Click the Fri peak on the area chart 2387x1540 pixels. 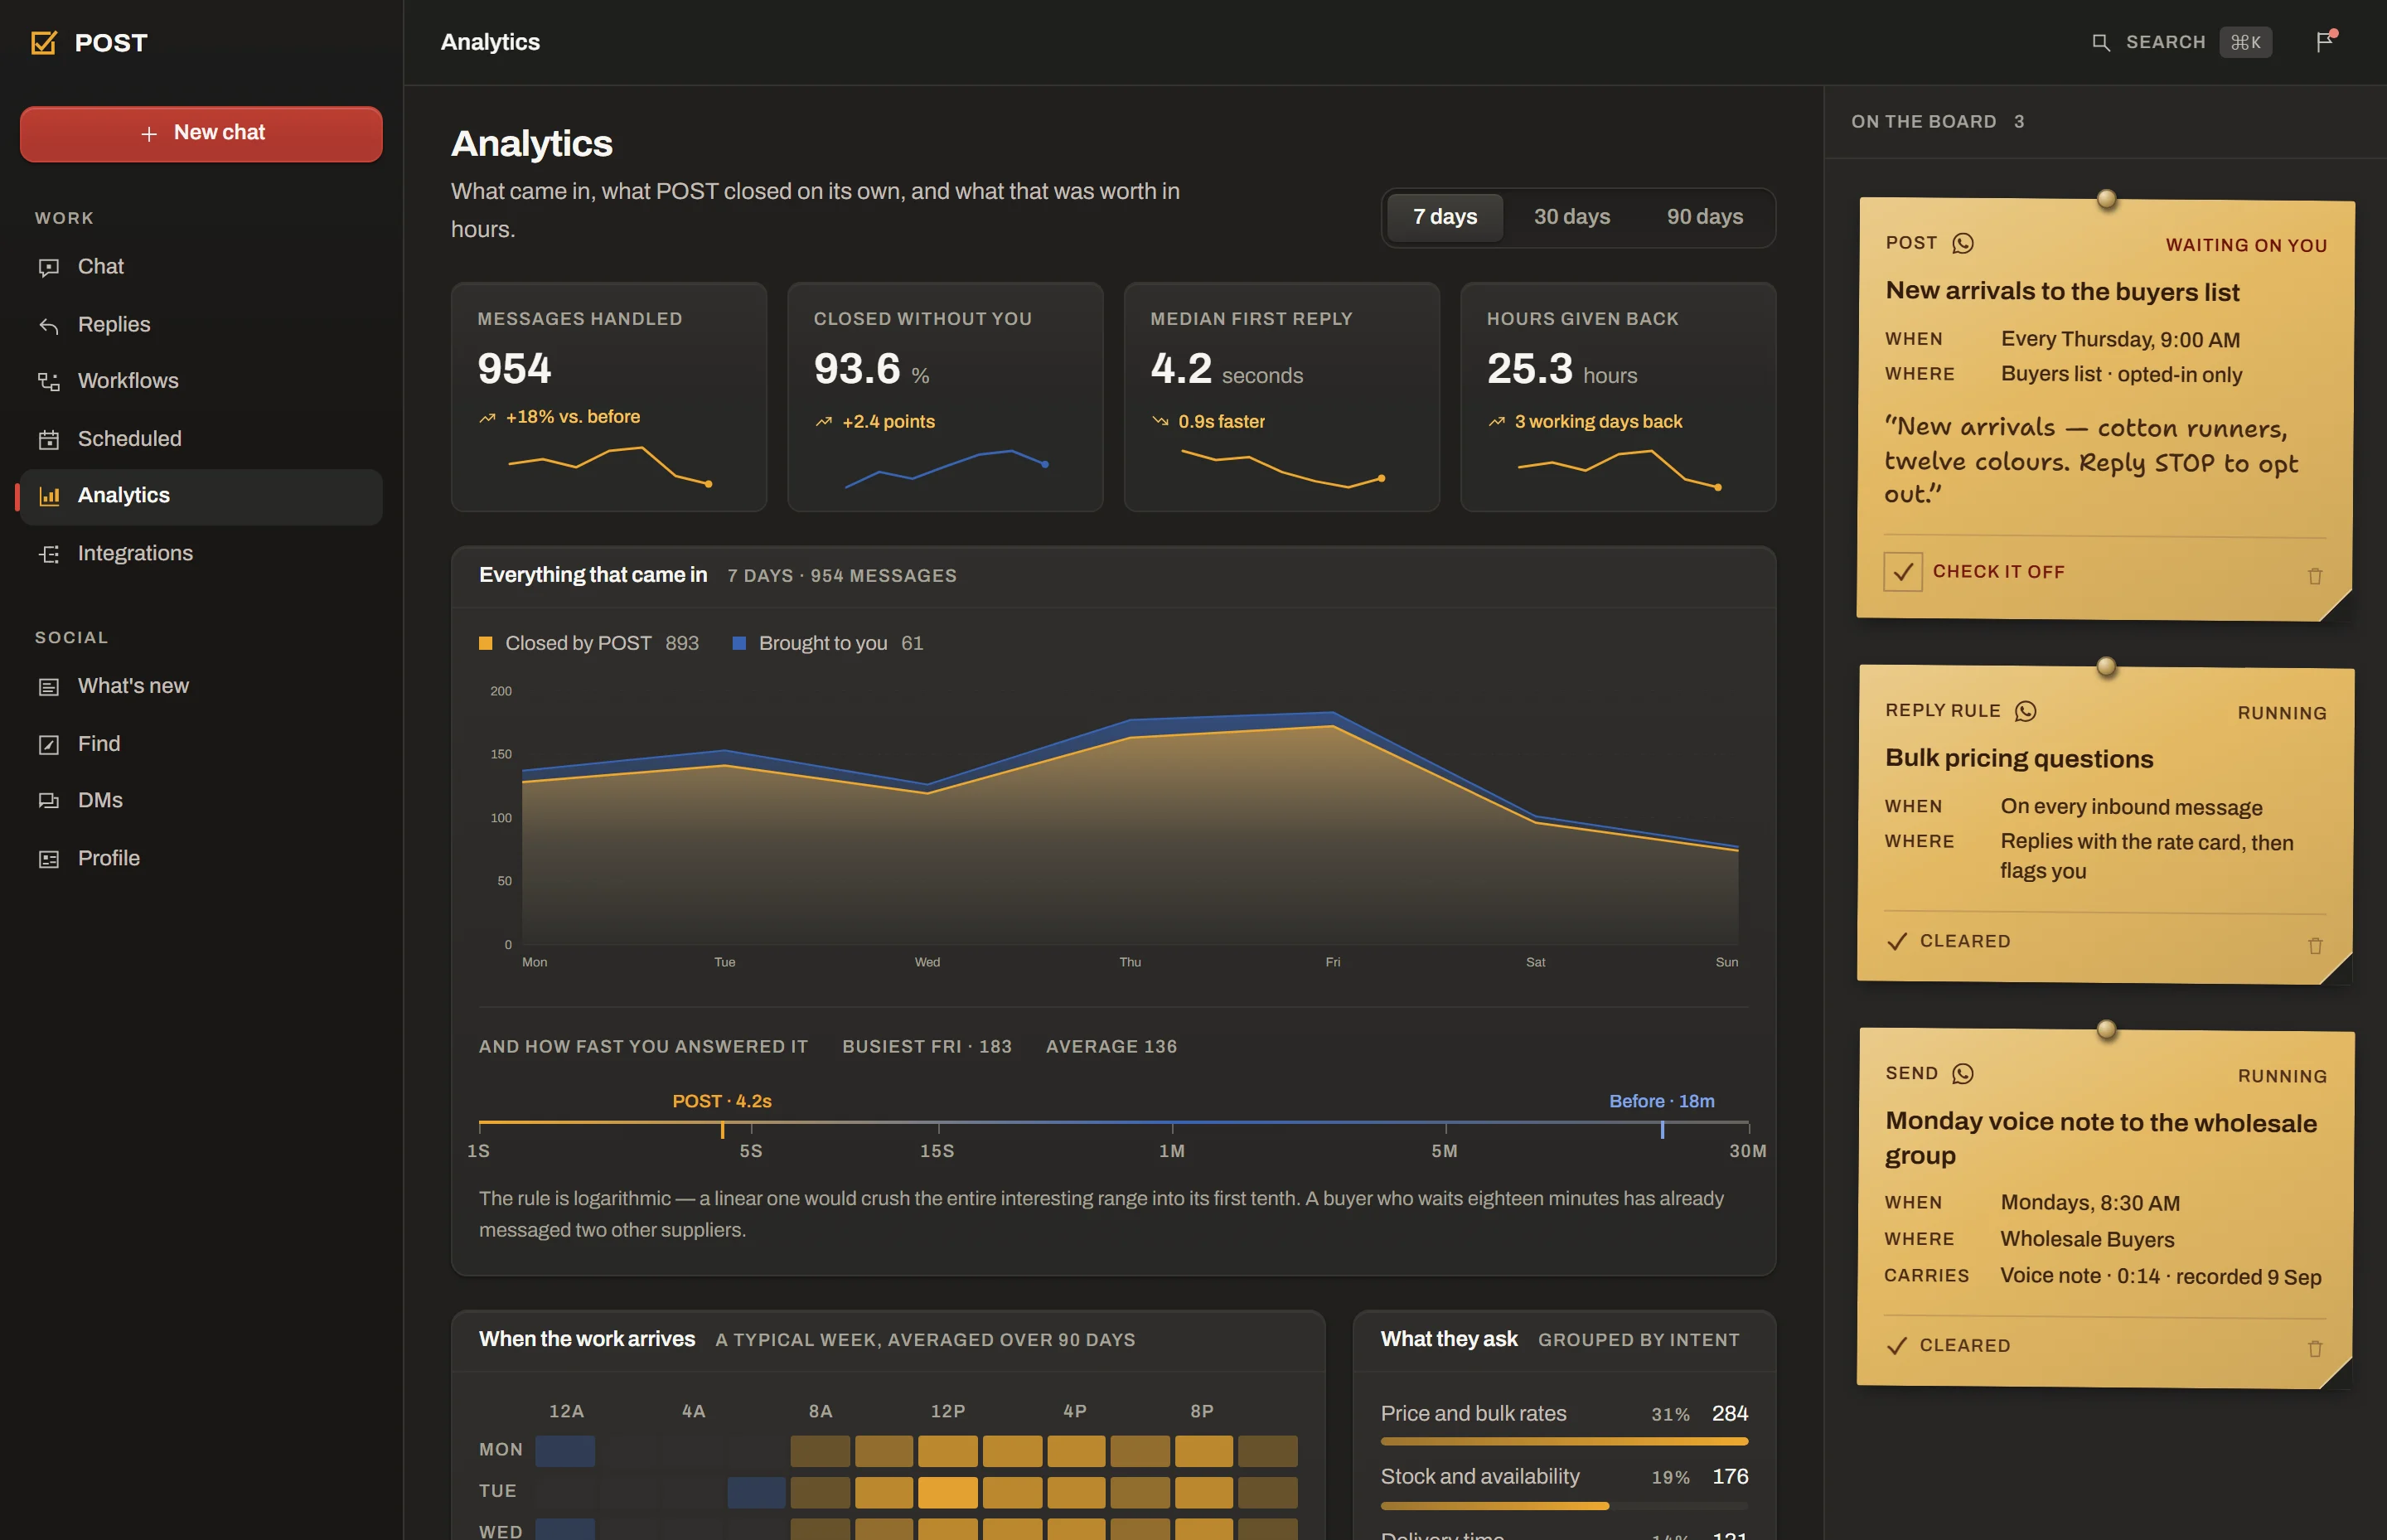pos(1333,714)
